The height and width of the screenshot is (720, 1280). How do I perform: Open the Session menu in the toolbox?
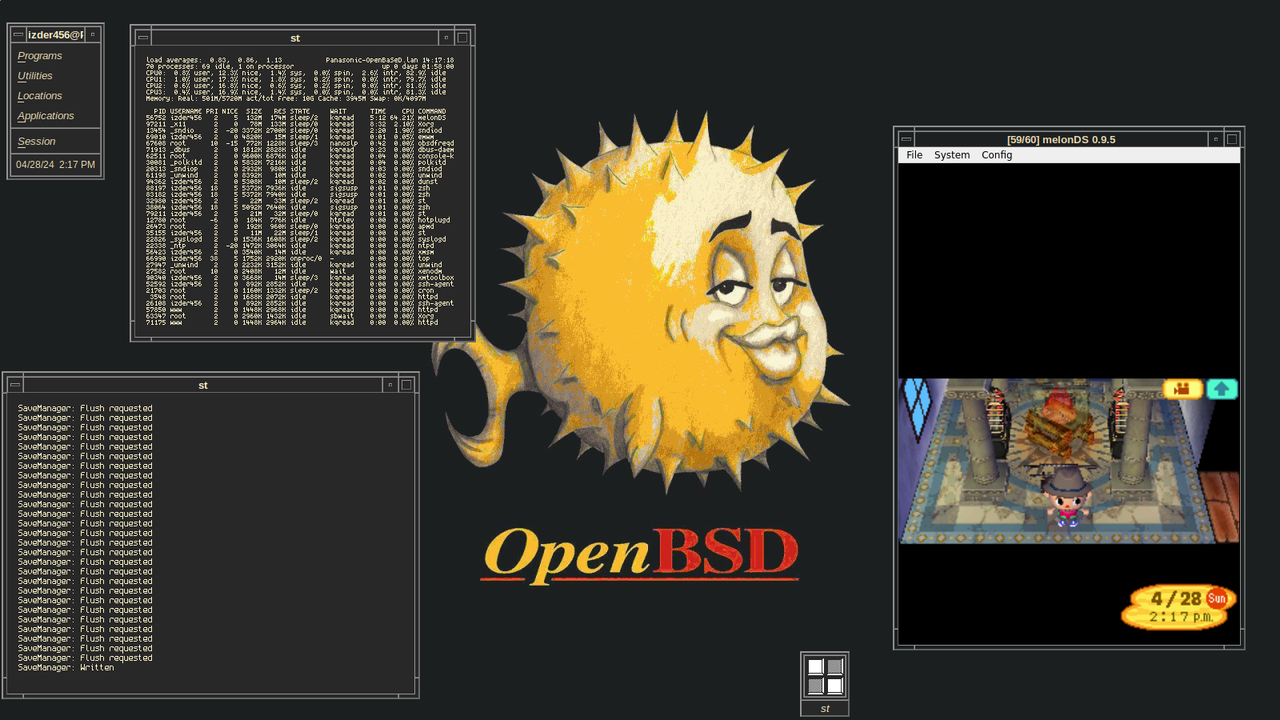pyautogui.click(x=37, y=142)
